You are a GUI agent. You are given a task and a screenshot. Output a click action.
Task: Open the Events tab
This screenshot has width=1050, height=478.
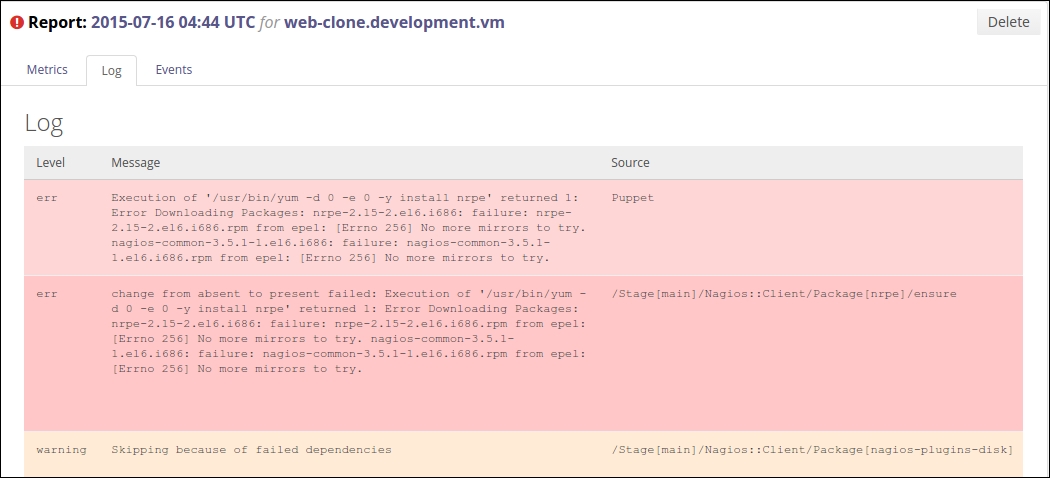tap(173, 70)
